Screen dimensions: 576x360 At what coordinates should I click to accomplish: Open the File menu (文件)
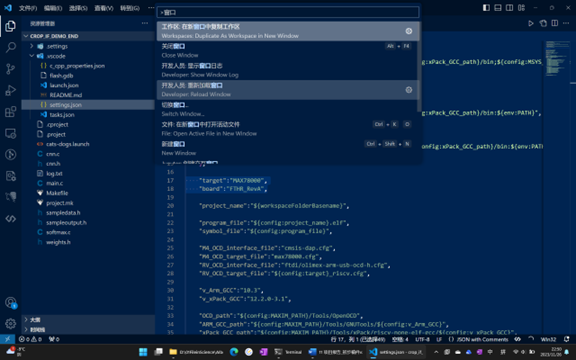pyautogui.click(x=28, y=8)
